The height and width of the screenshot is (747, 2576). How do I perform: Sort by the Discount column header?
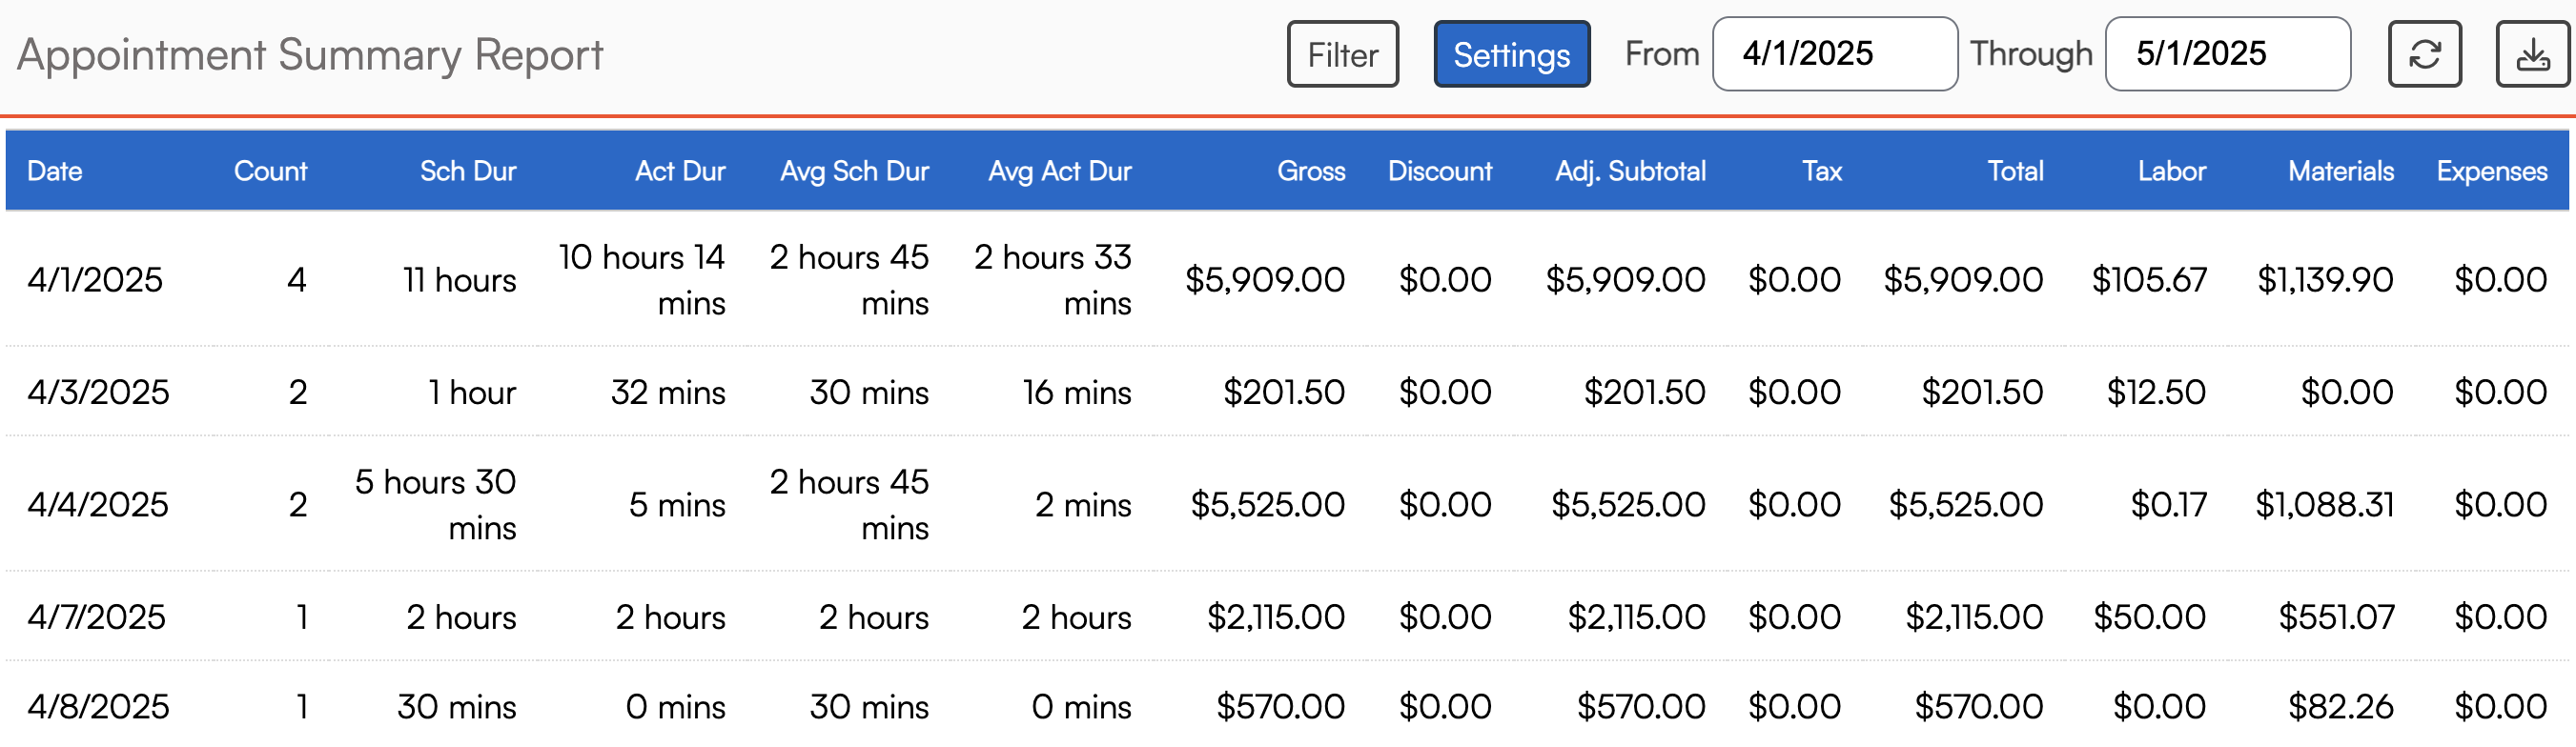coord(1439,171)
